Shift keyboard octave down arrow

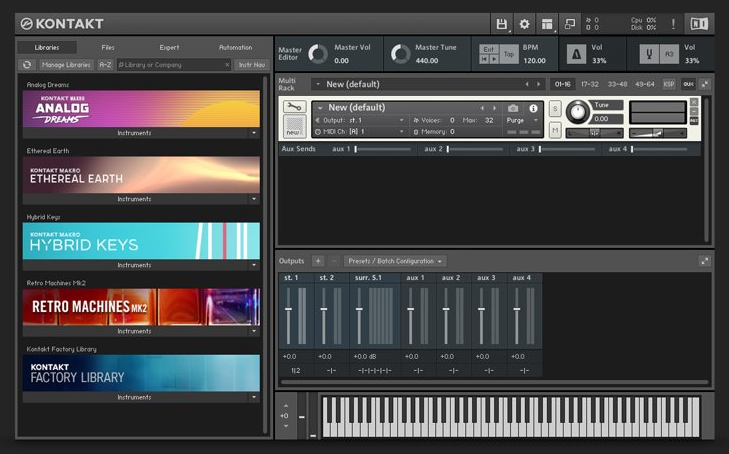tap(285, 426)
